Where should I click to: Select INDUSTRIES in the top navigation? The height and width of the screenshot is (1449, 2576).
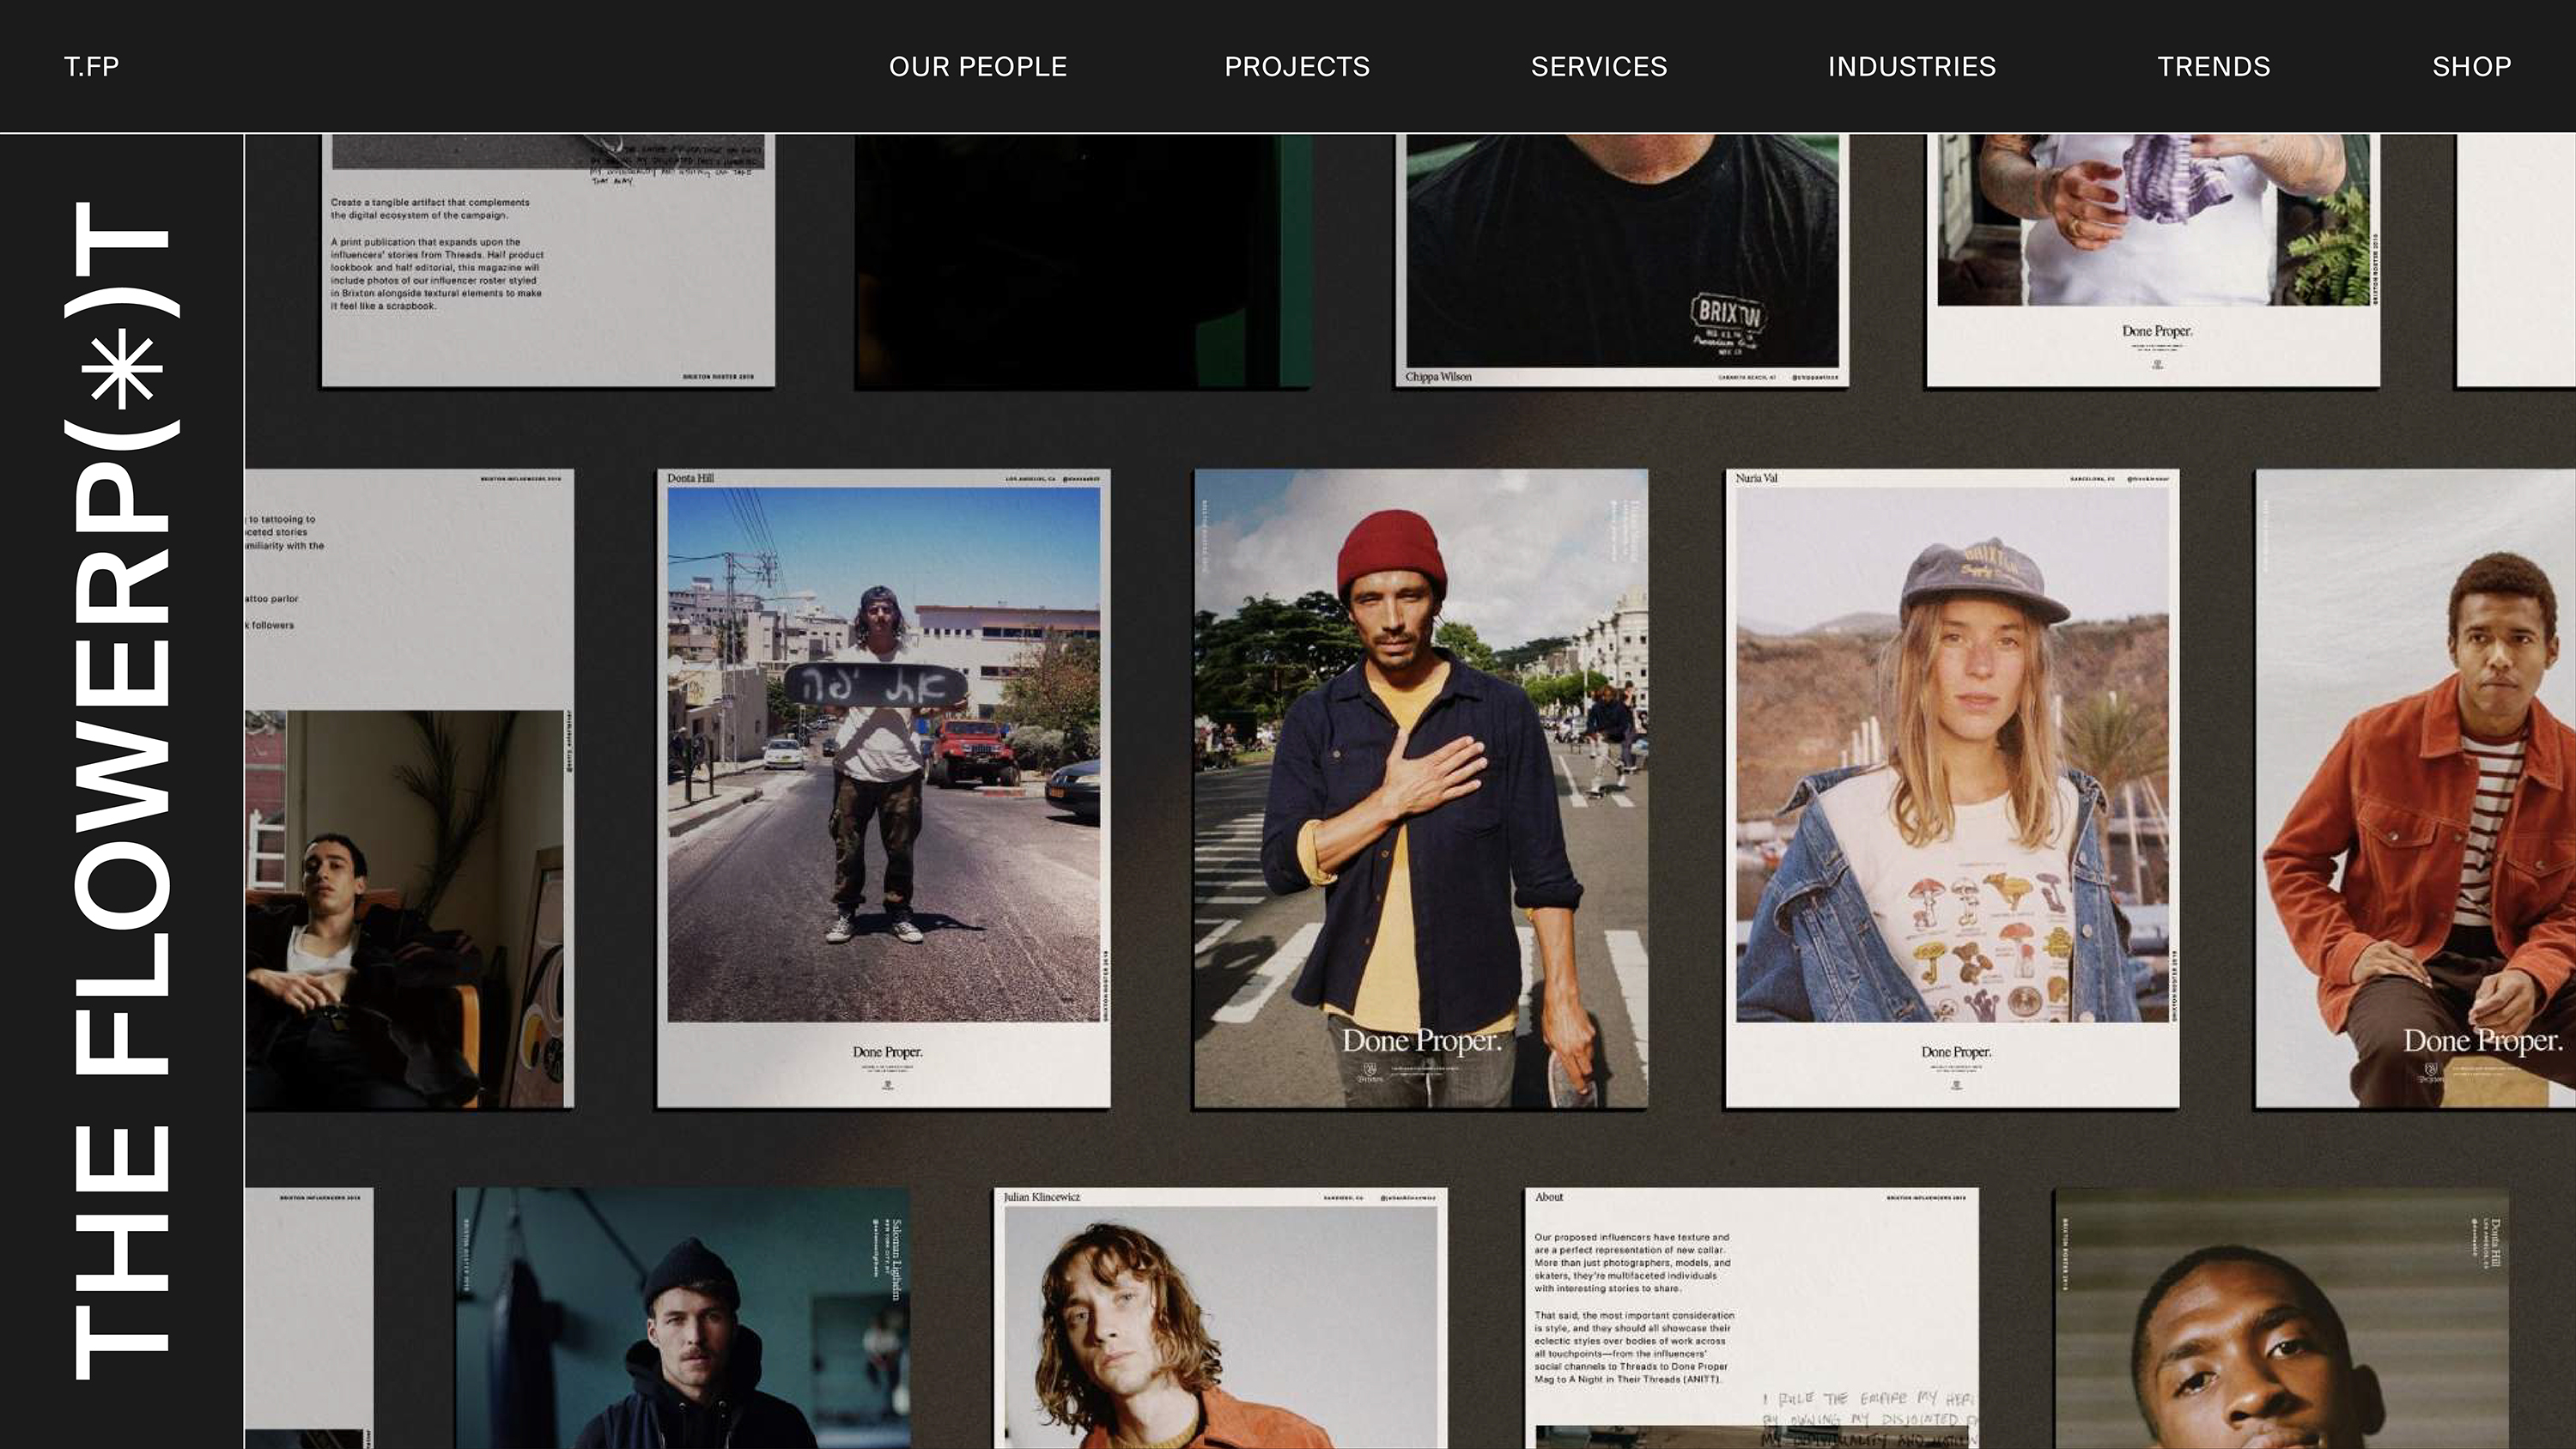pos(1911,66)
